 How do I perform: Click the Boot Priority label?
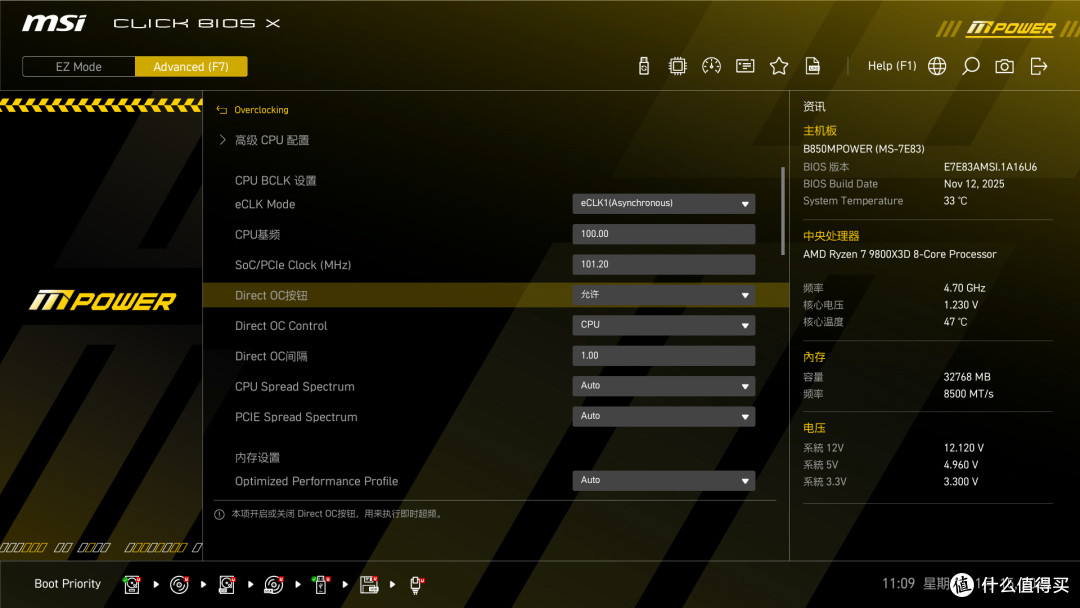point(68,584)
